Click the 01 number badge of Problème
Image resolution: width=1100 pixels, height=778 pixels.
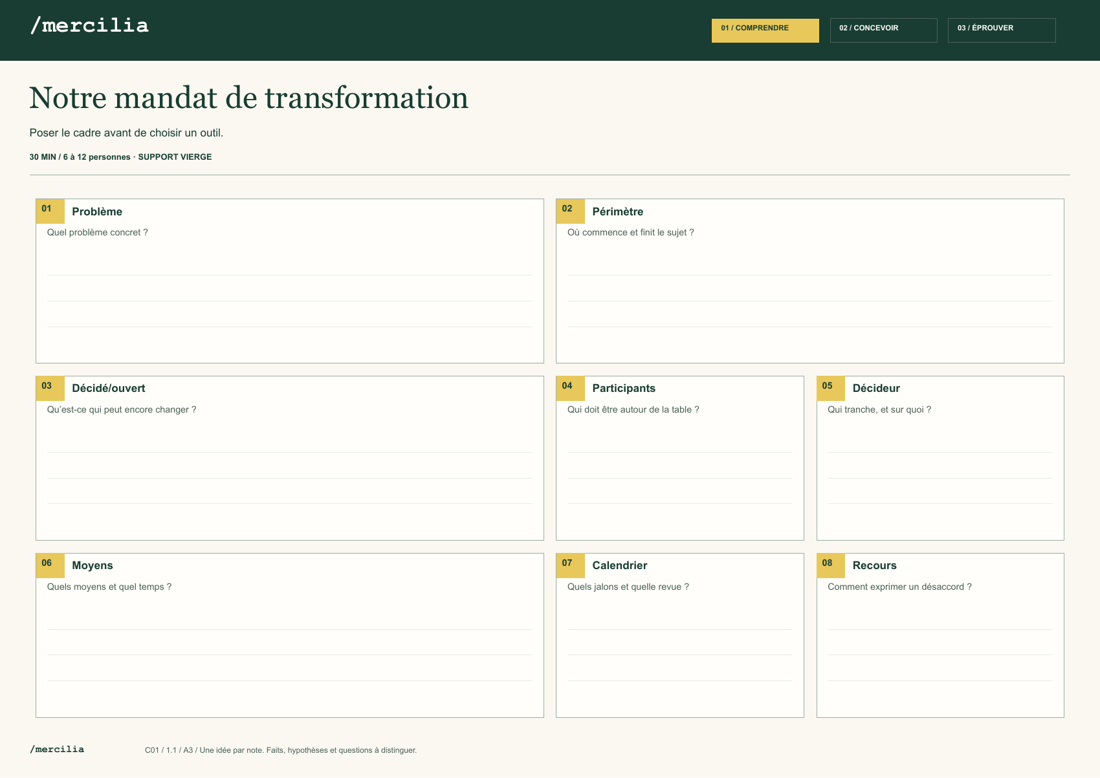(x=50, y=210)
